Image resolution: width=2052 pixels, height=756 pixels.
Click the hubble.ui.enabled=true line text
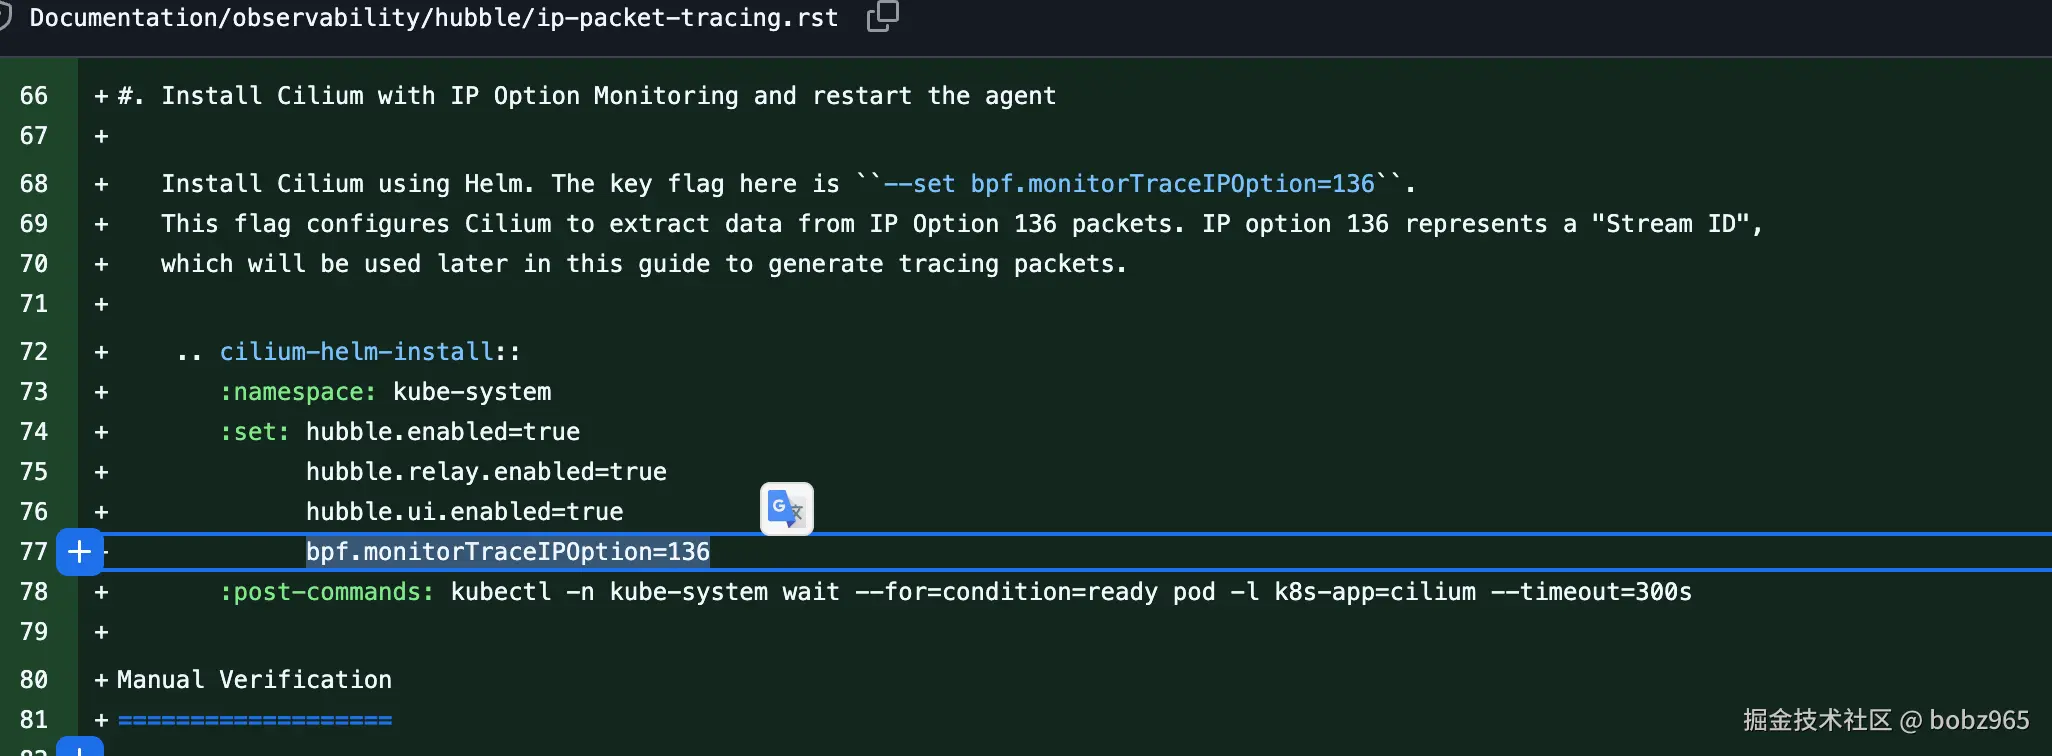pos(464,512)
